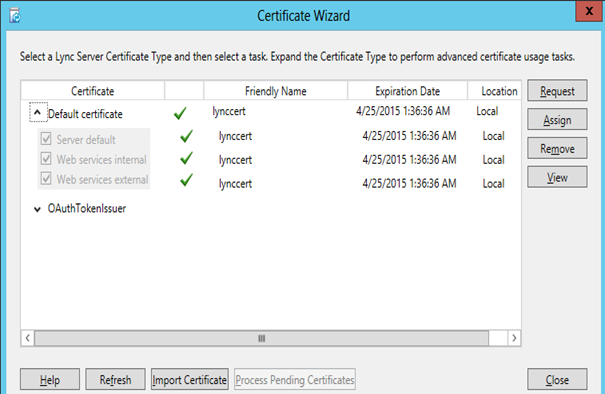Click the Expiration Date column header
Screen dimensions: 605x394
coord(407,91)
